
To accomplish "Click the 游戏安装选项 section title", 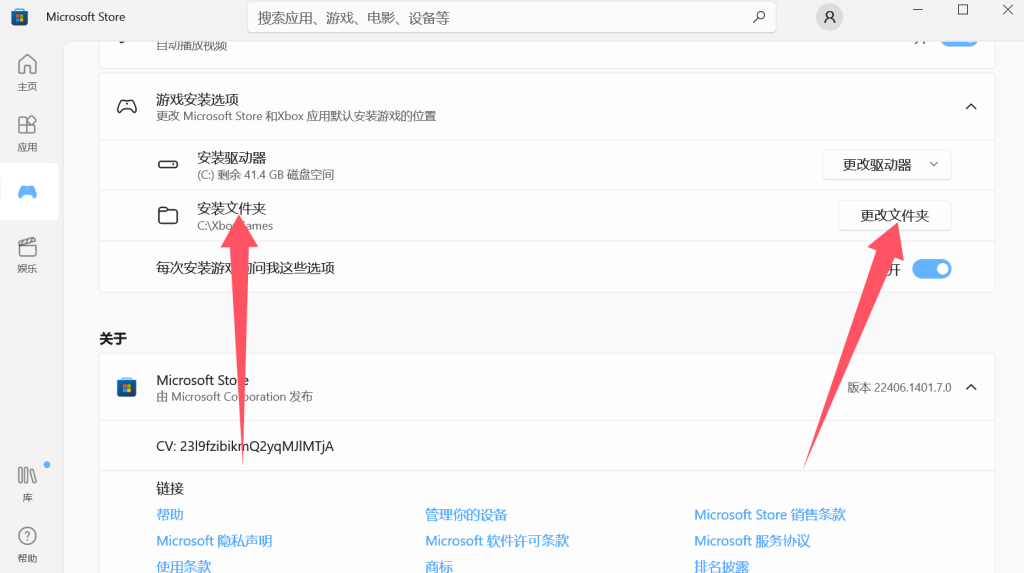I will (197, 99).
